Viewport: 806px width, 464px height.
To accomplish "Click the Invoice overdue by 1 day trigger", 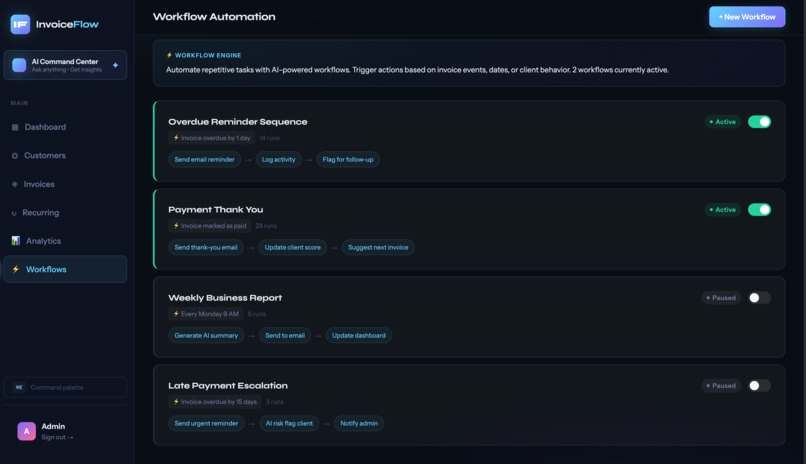I will point(212,138).
